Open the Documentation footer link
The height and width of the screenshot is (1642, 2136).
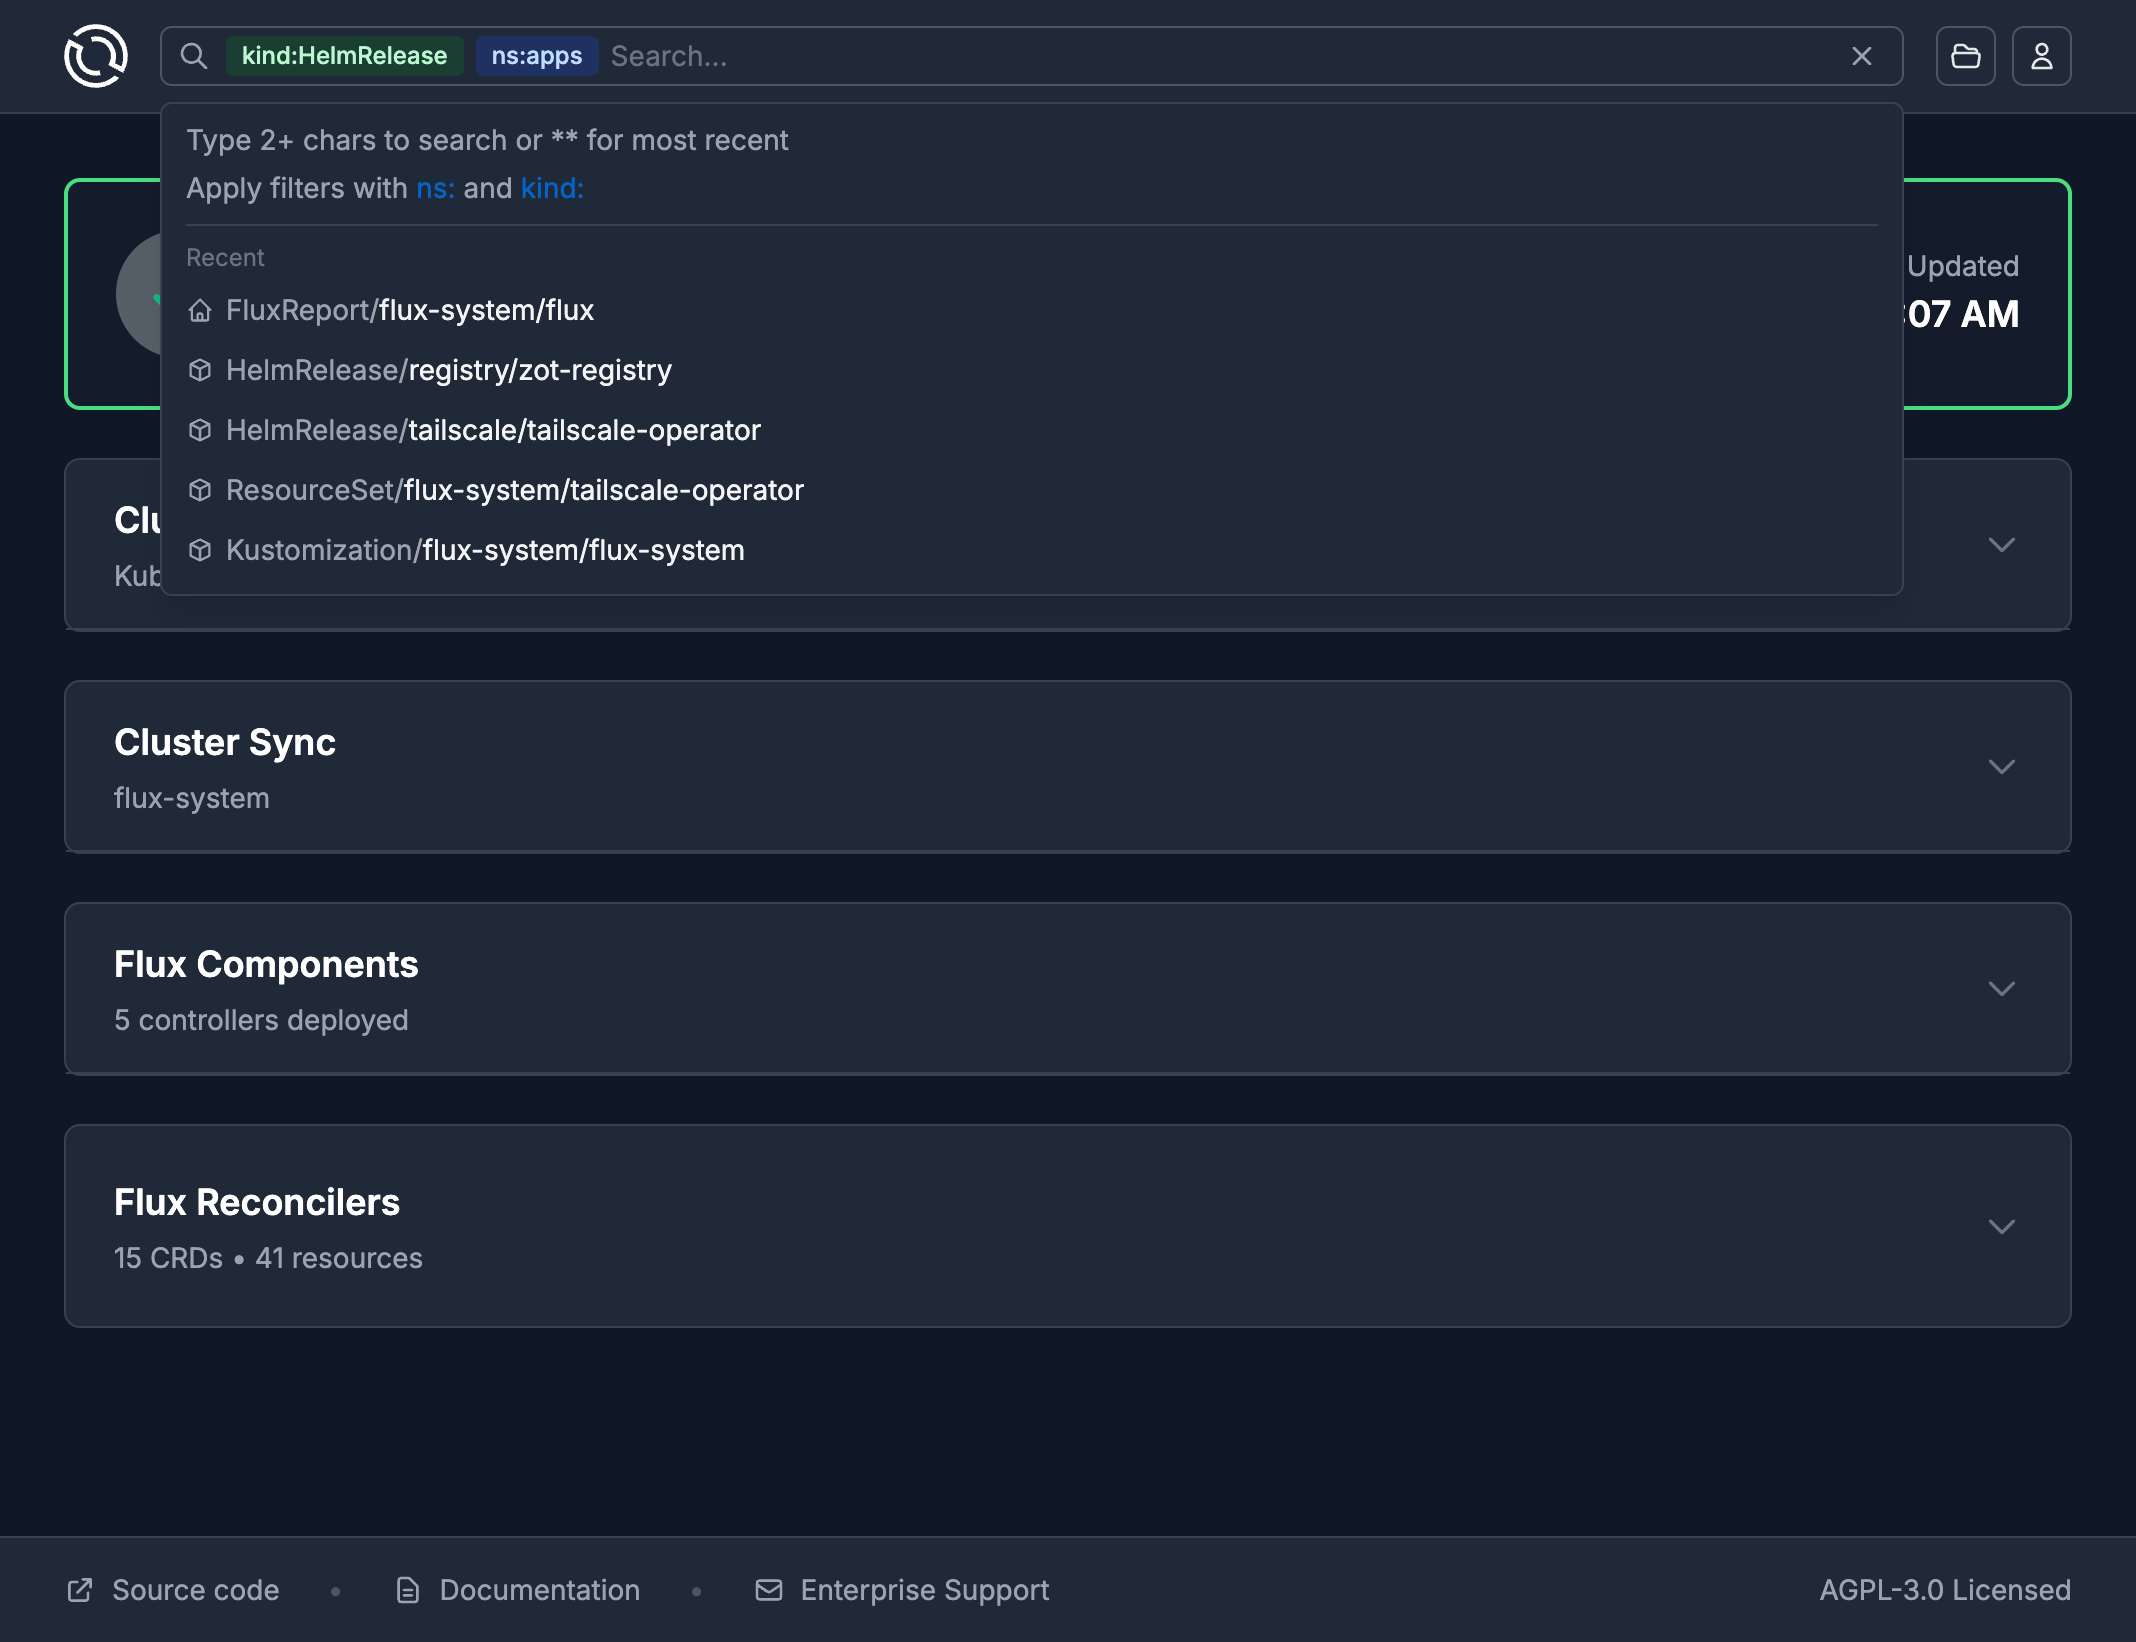point(539,1590)
